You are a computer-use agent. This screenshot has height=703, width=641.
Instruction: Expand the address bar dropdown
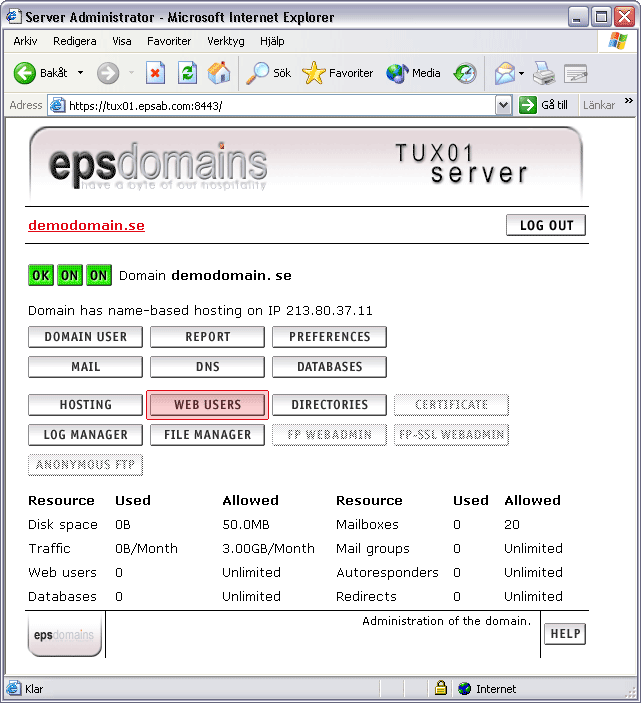pos(503,105)
